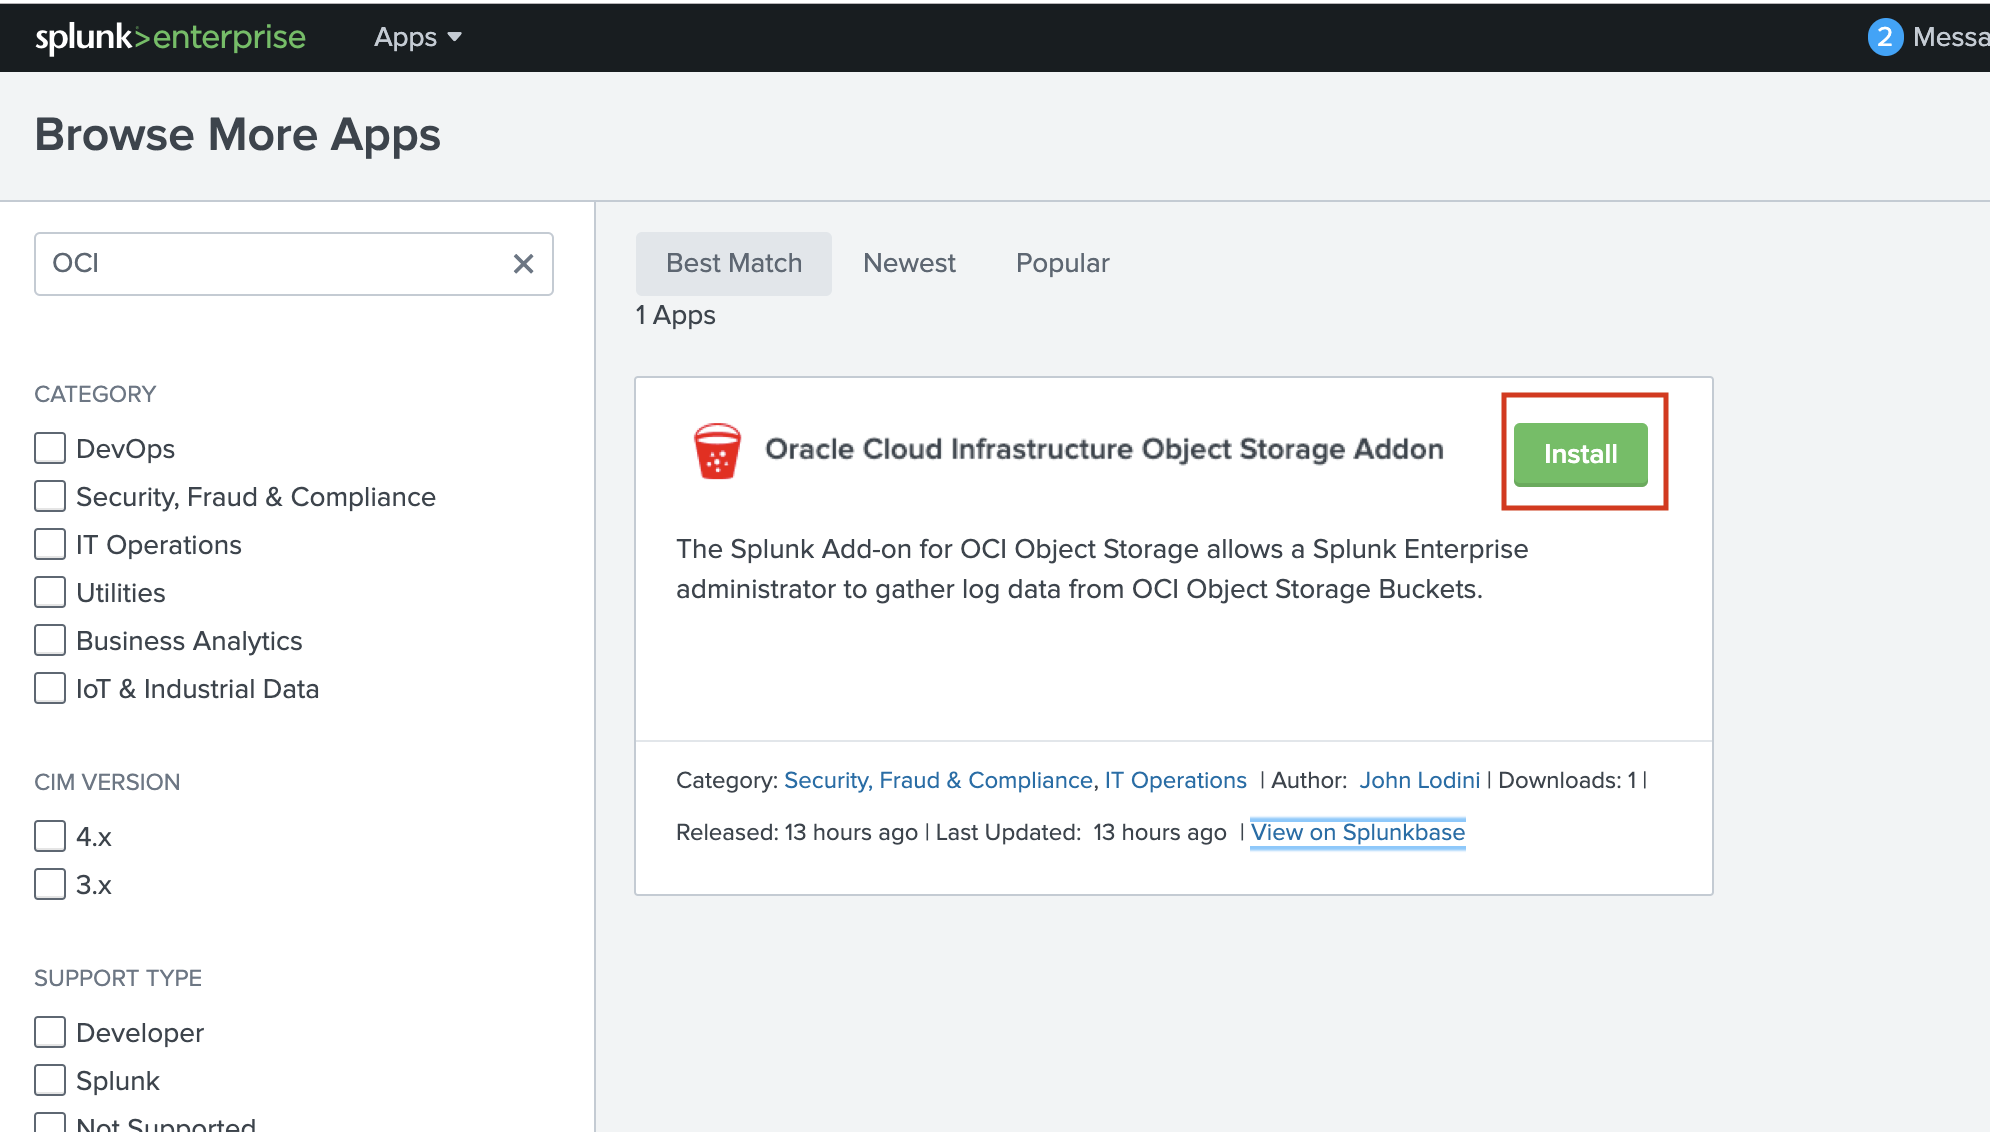Open the Apps dropdown menu

417,37
